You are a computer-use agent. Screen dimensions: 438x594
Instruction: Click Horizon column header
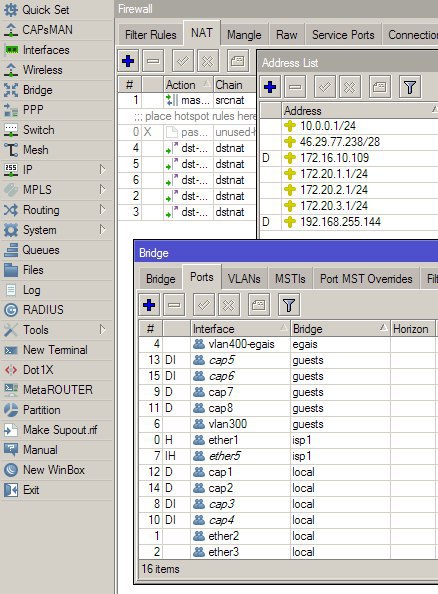413,328
